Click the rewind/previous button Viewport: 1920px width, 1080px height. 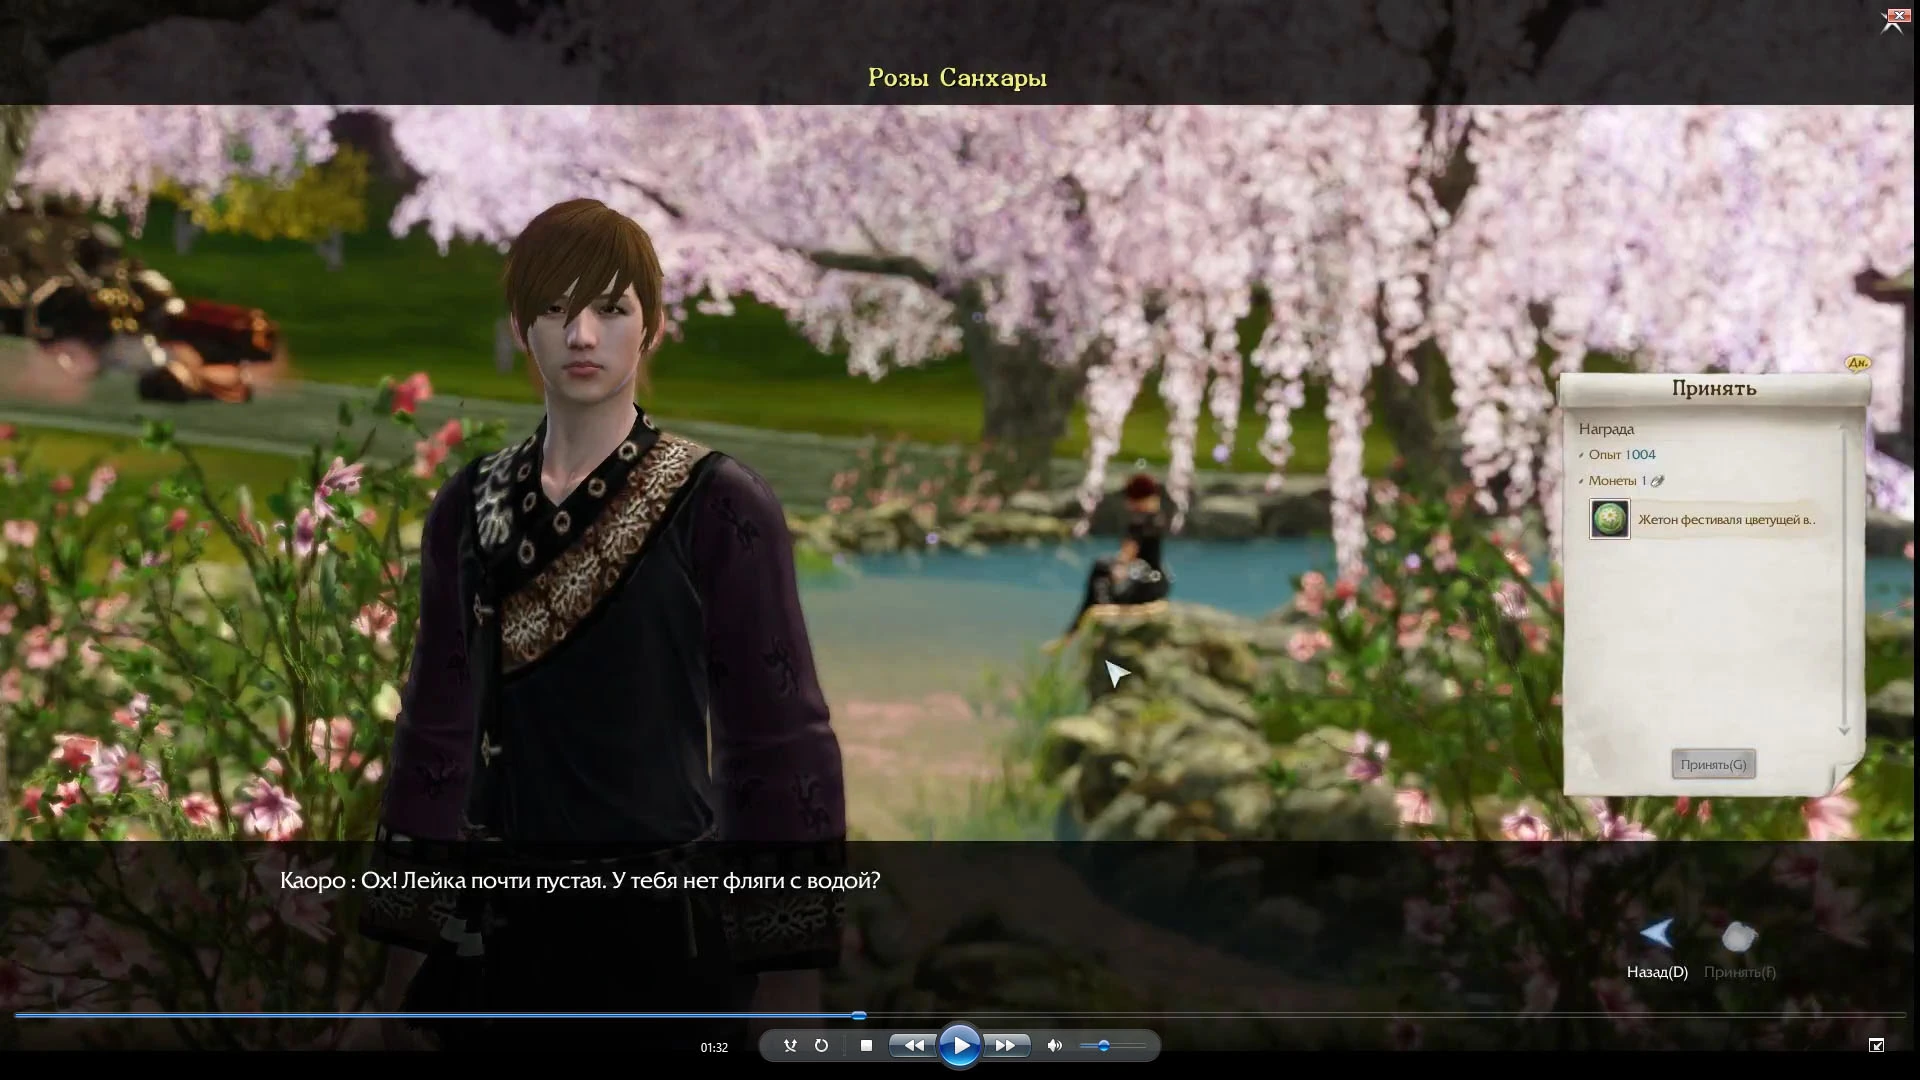point(914,1046)
